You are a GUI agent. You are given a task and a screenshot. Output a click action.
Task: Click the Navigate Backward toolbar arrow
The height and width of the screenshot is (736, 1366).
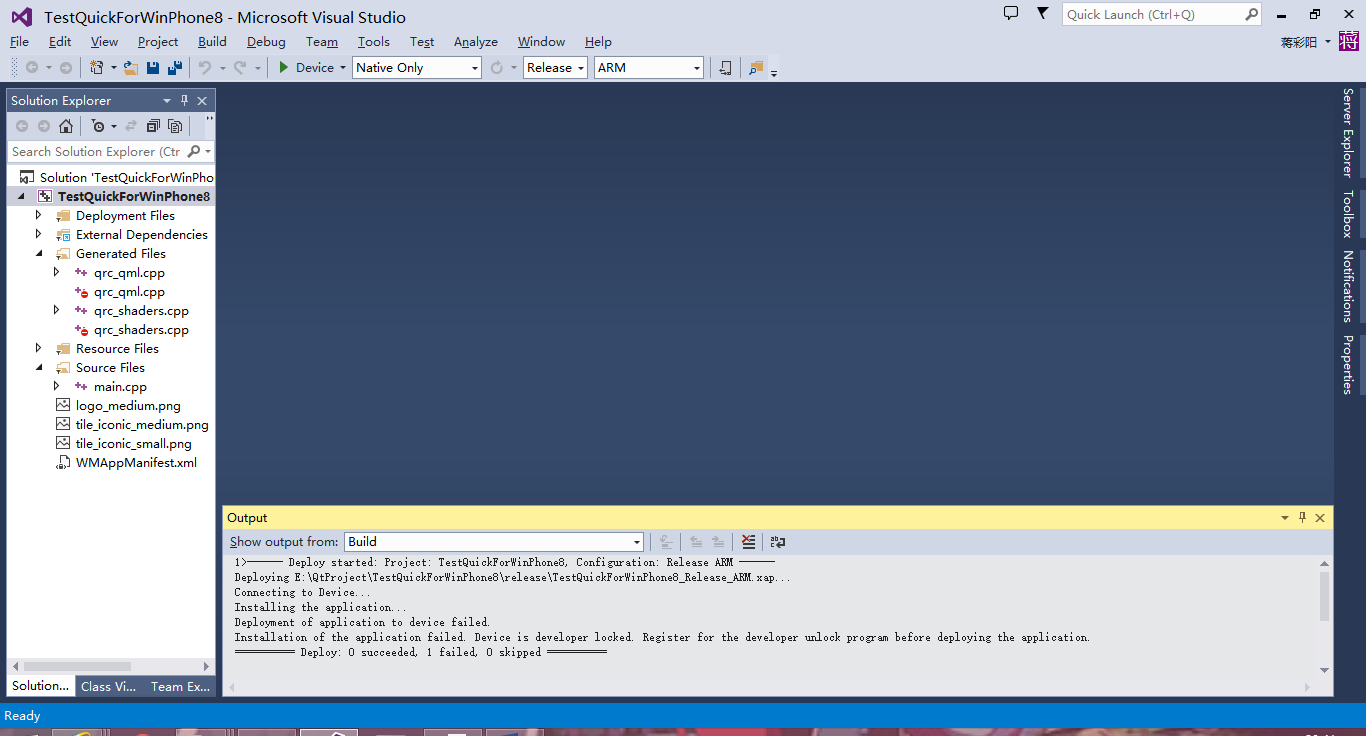(x=32, y=68)
